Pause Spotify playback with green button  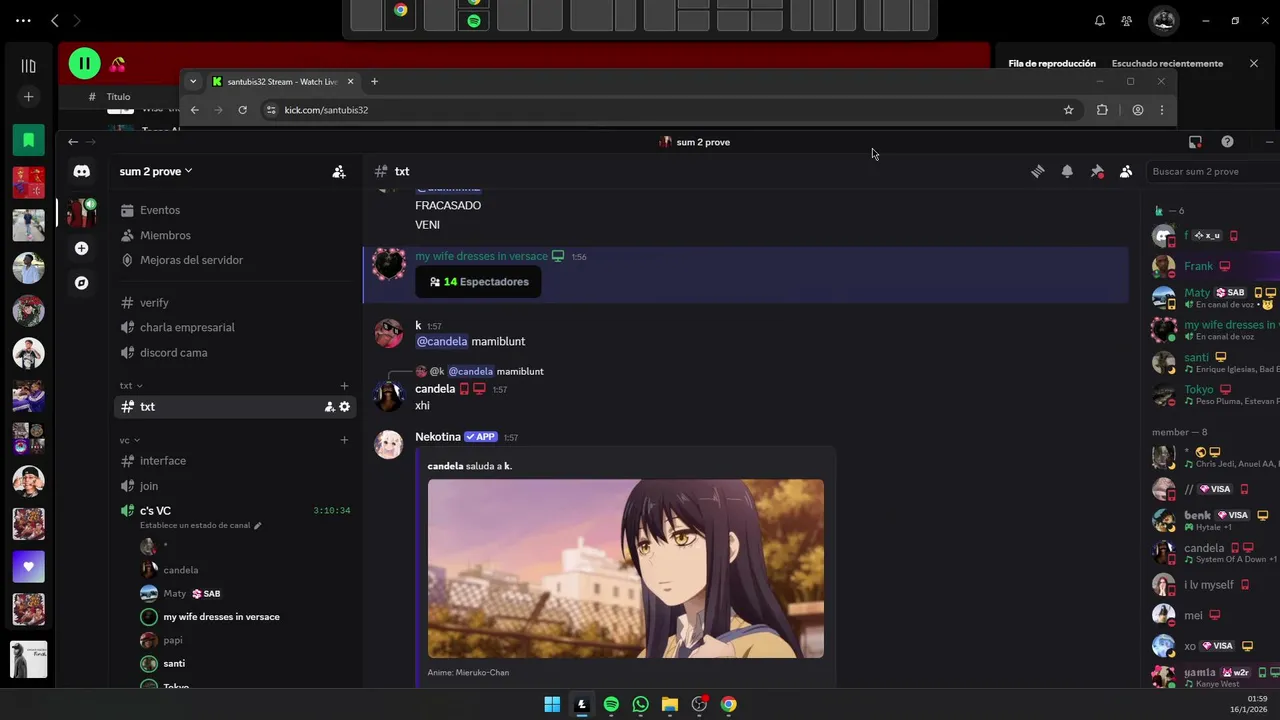click(84, 64)
